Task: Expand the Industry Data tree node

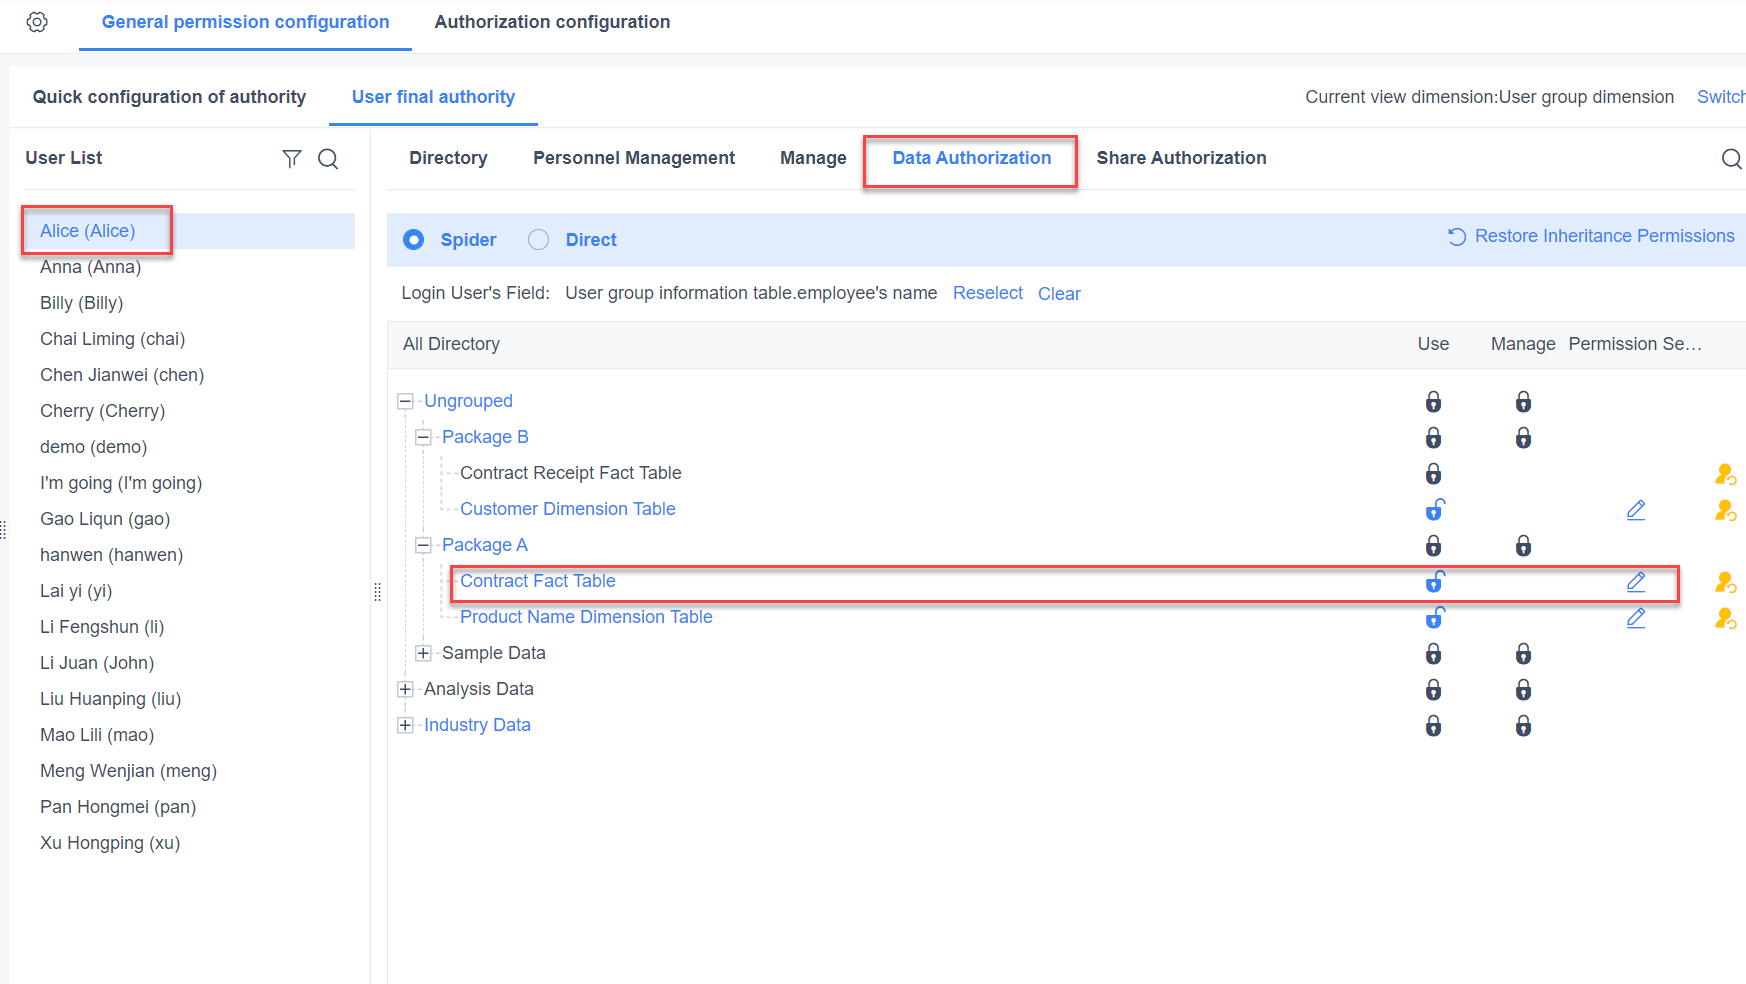Action: 405,725
